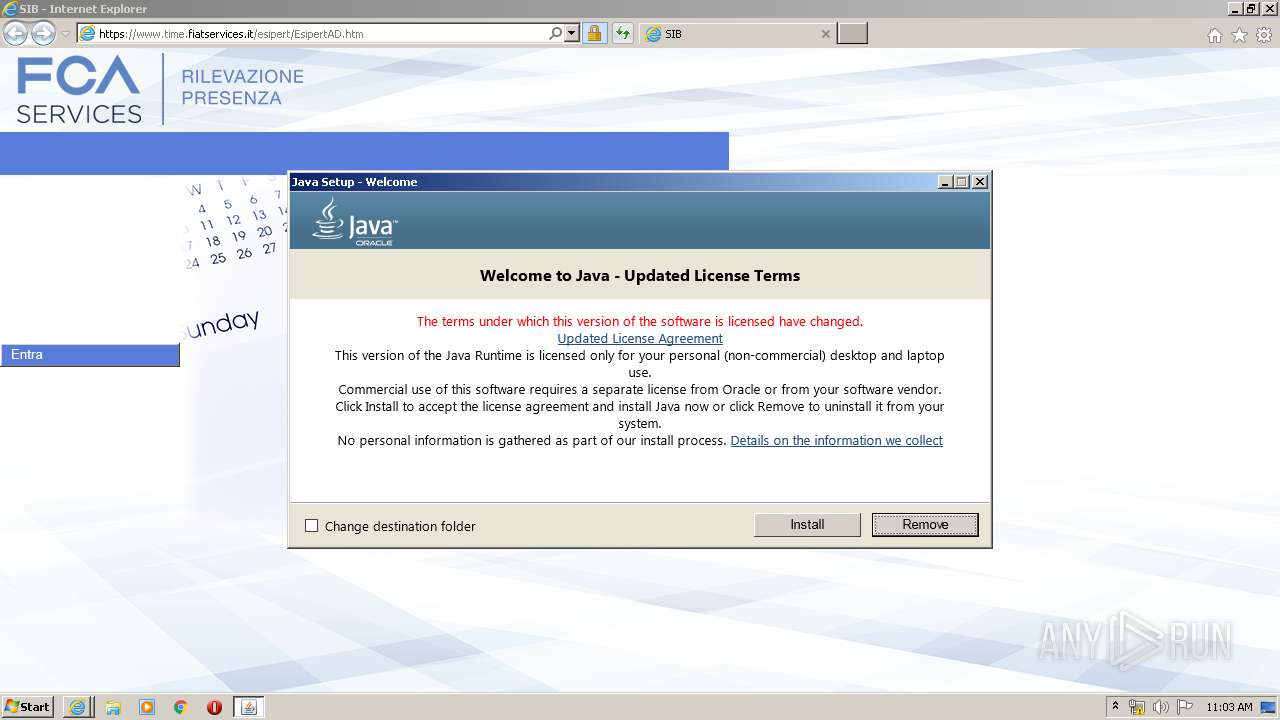Select the SIB browser tab
1280x720 pixels.
(x=738, y=34)
